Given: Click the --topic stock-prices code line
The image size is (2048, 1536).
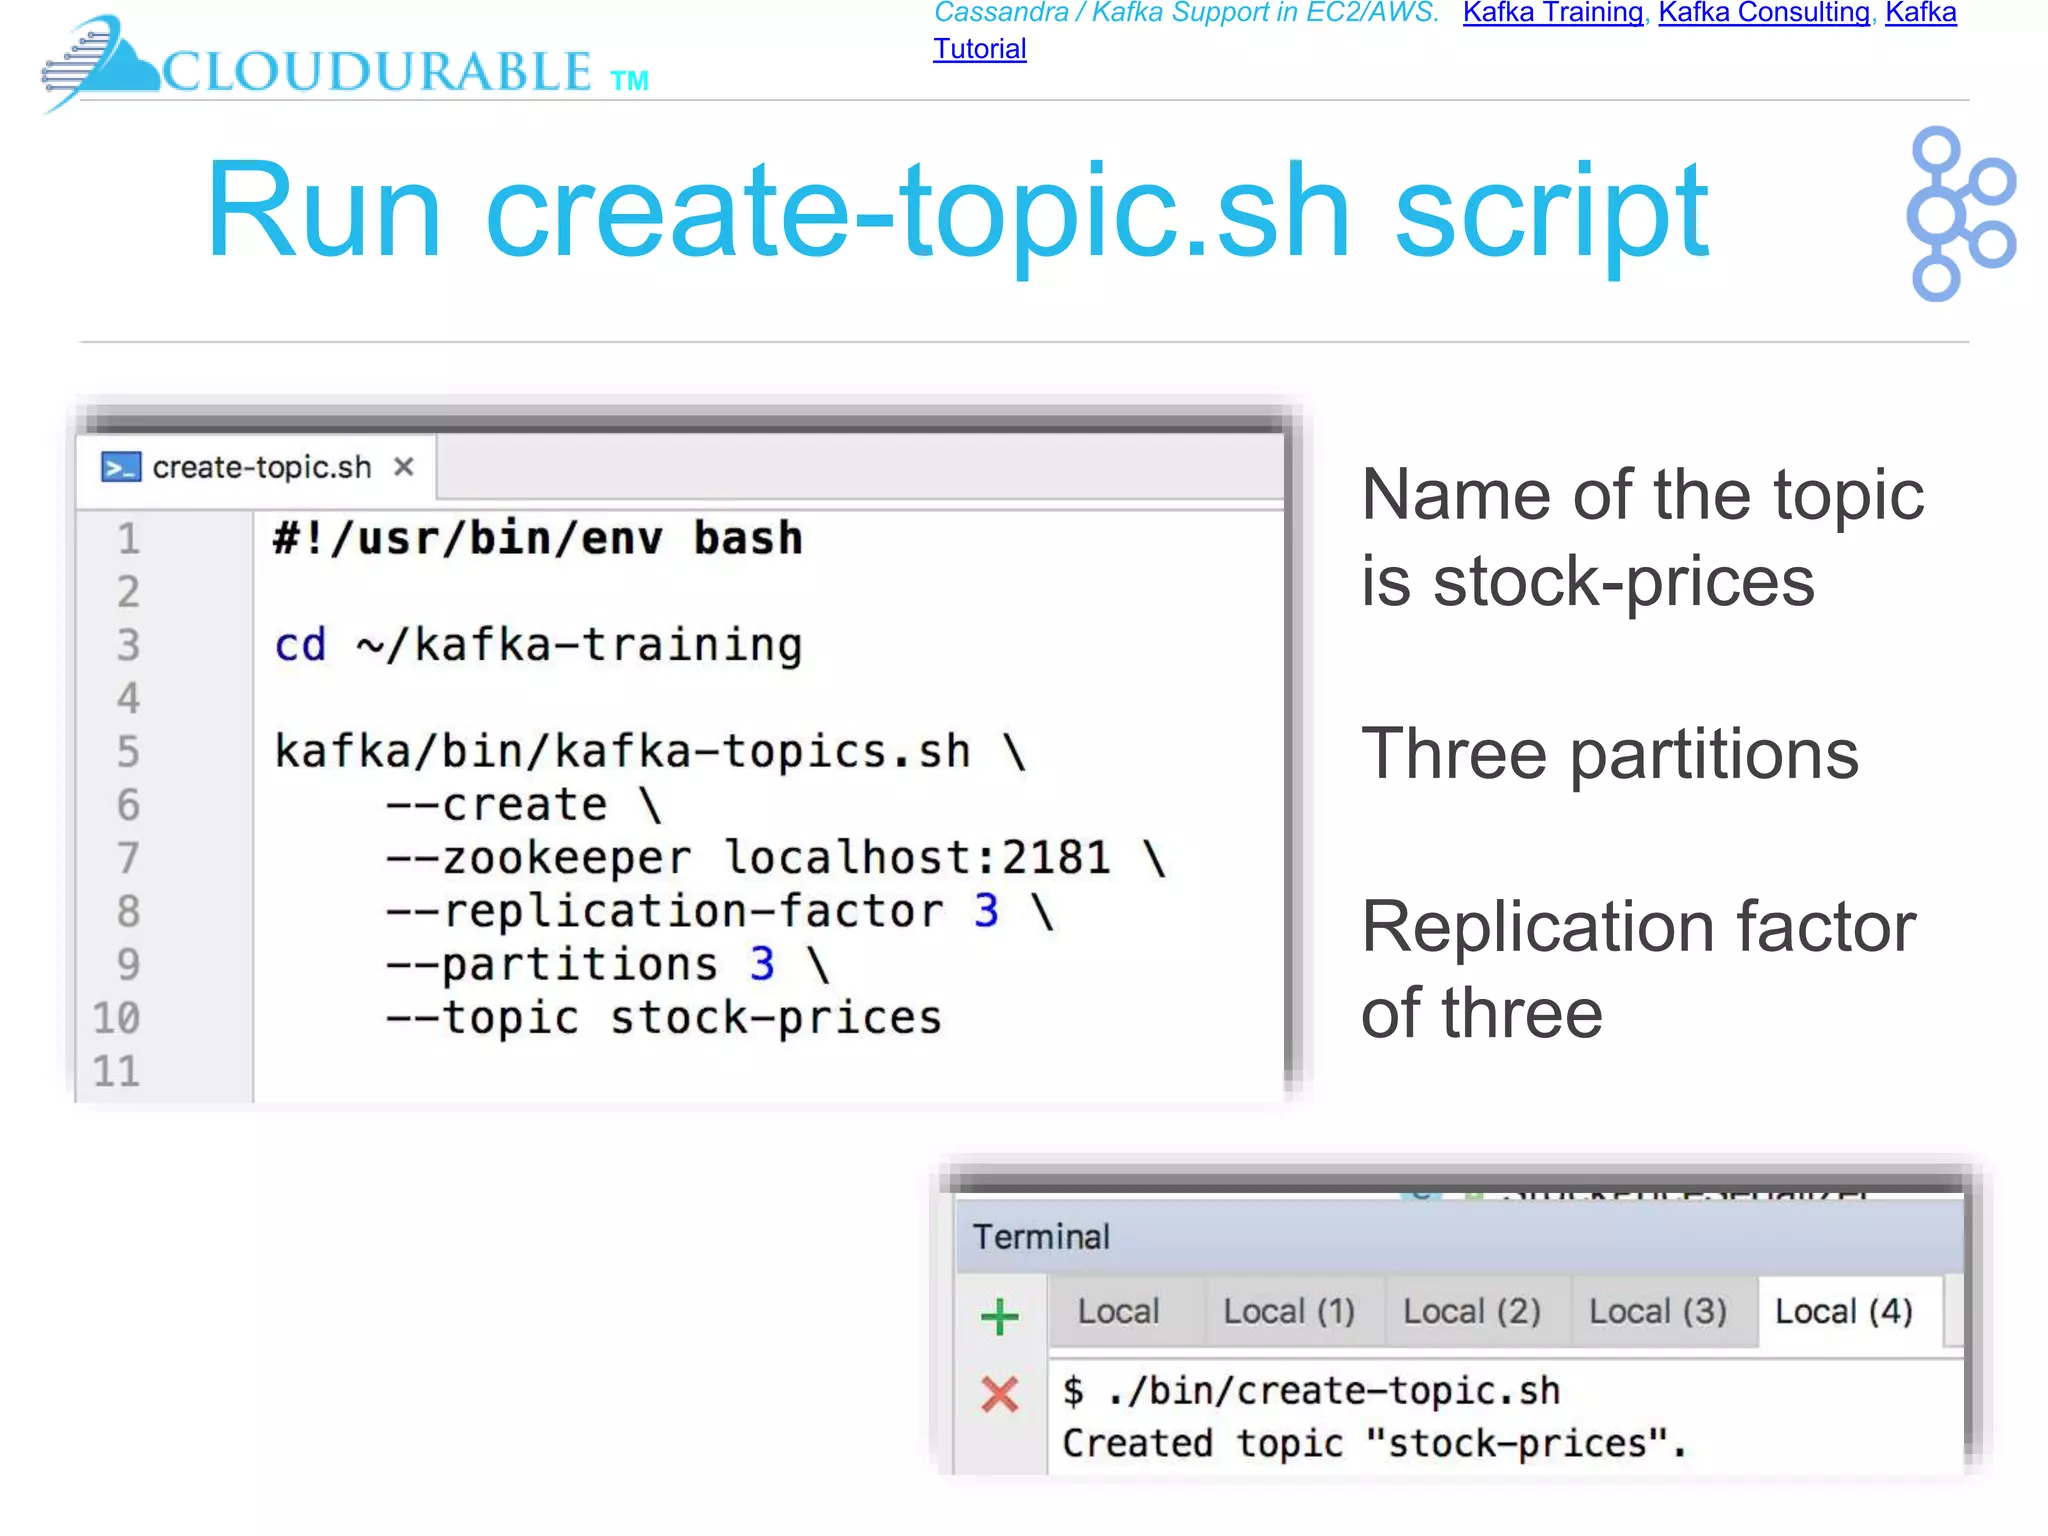Looking at the screenshot, I should tap(663, 1018).
